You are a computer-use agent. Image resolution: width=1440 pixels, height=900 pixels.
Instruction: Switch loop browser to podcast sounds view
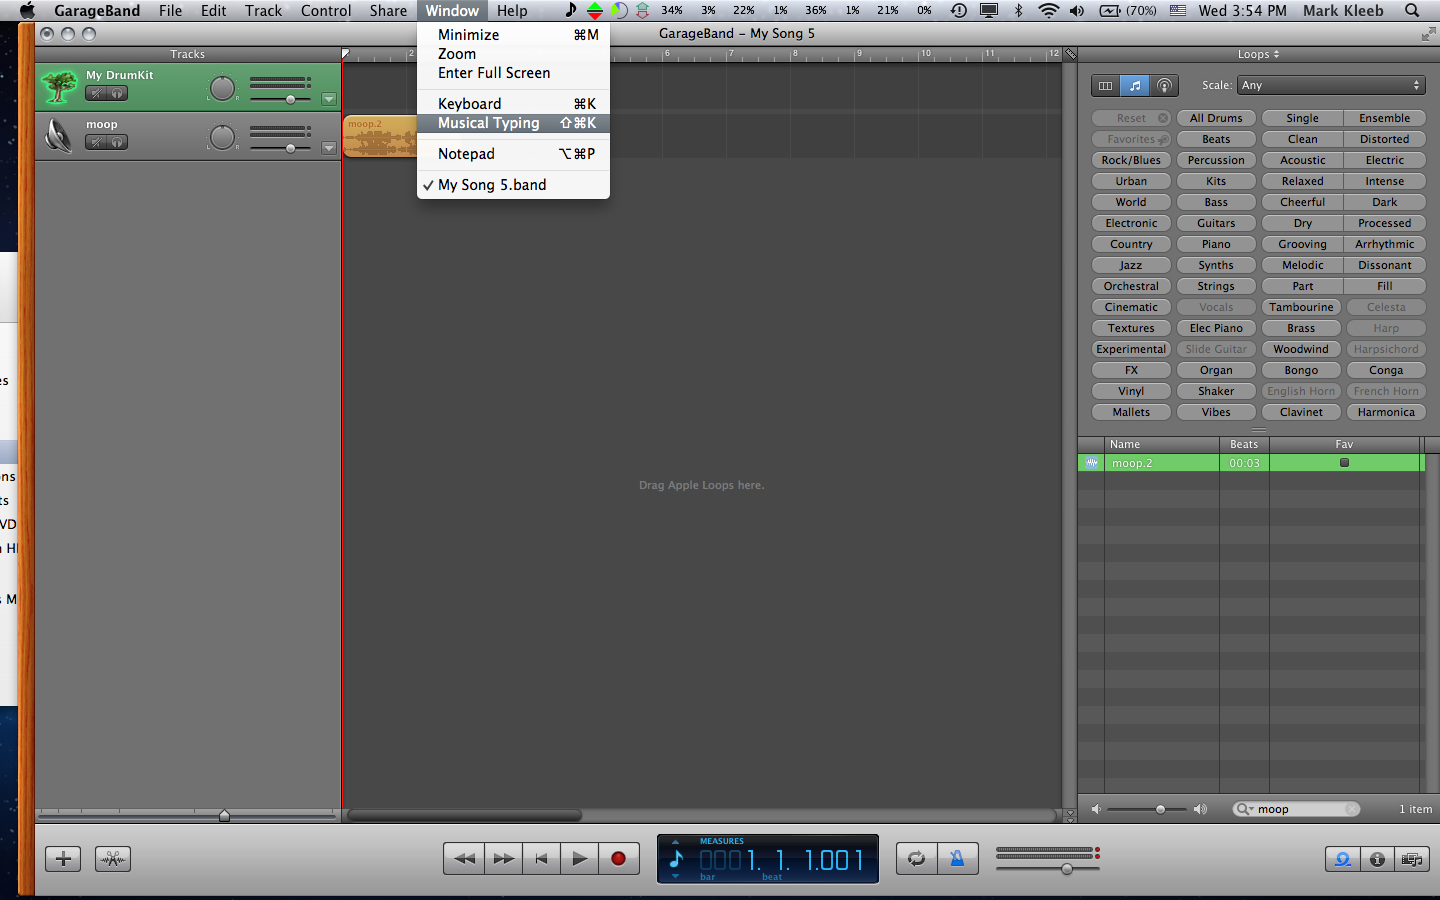tap(1164, 86)
